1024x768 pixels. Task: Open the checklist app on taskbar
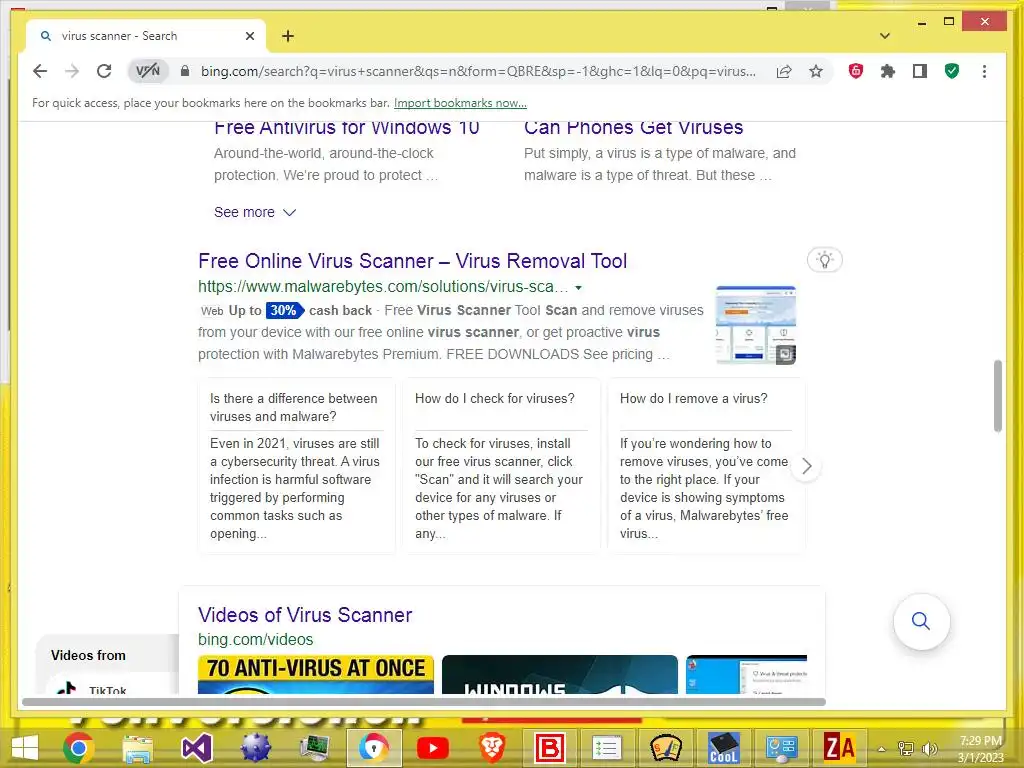point(607,748)
